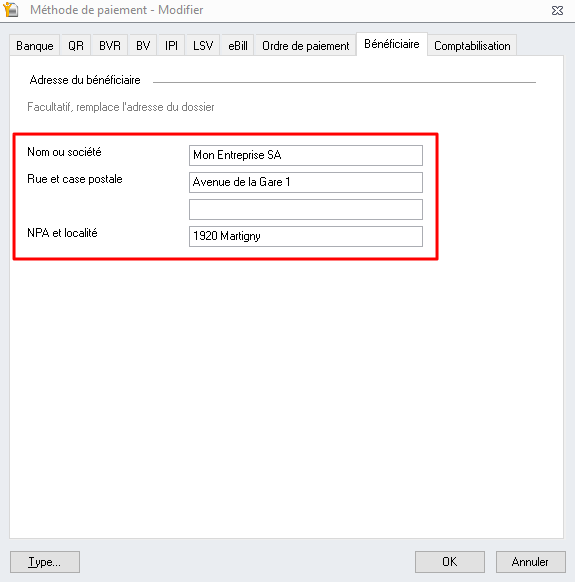575x582 pixels.
Task: Click the Adresse du bénéficiaire heading
Action: click(85, 80)
